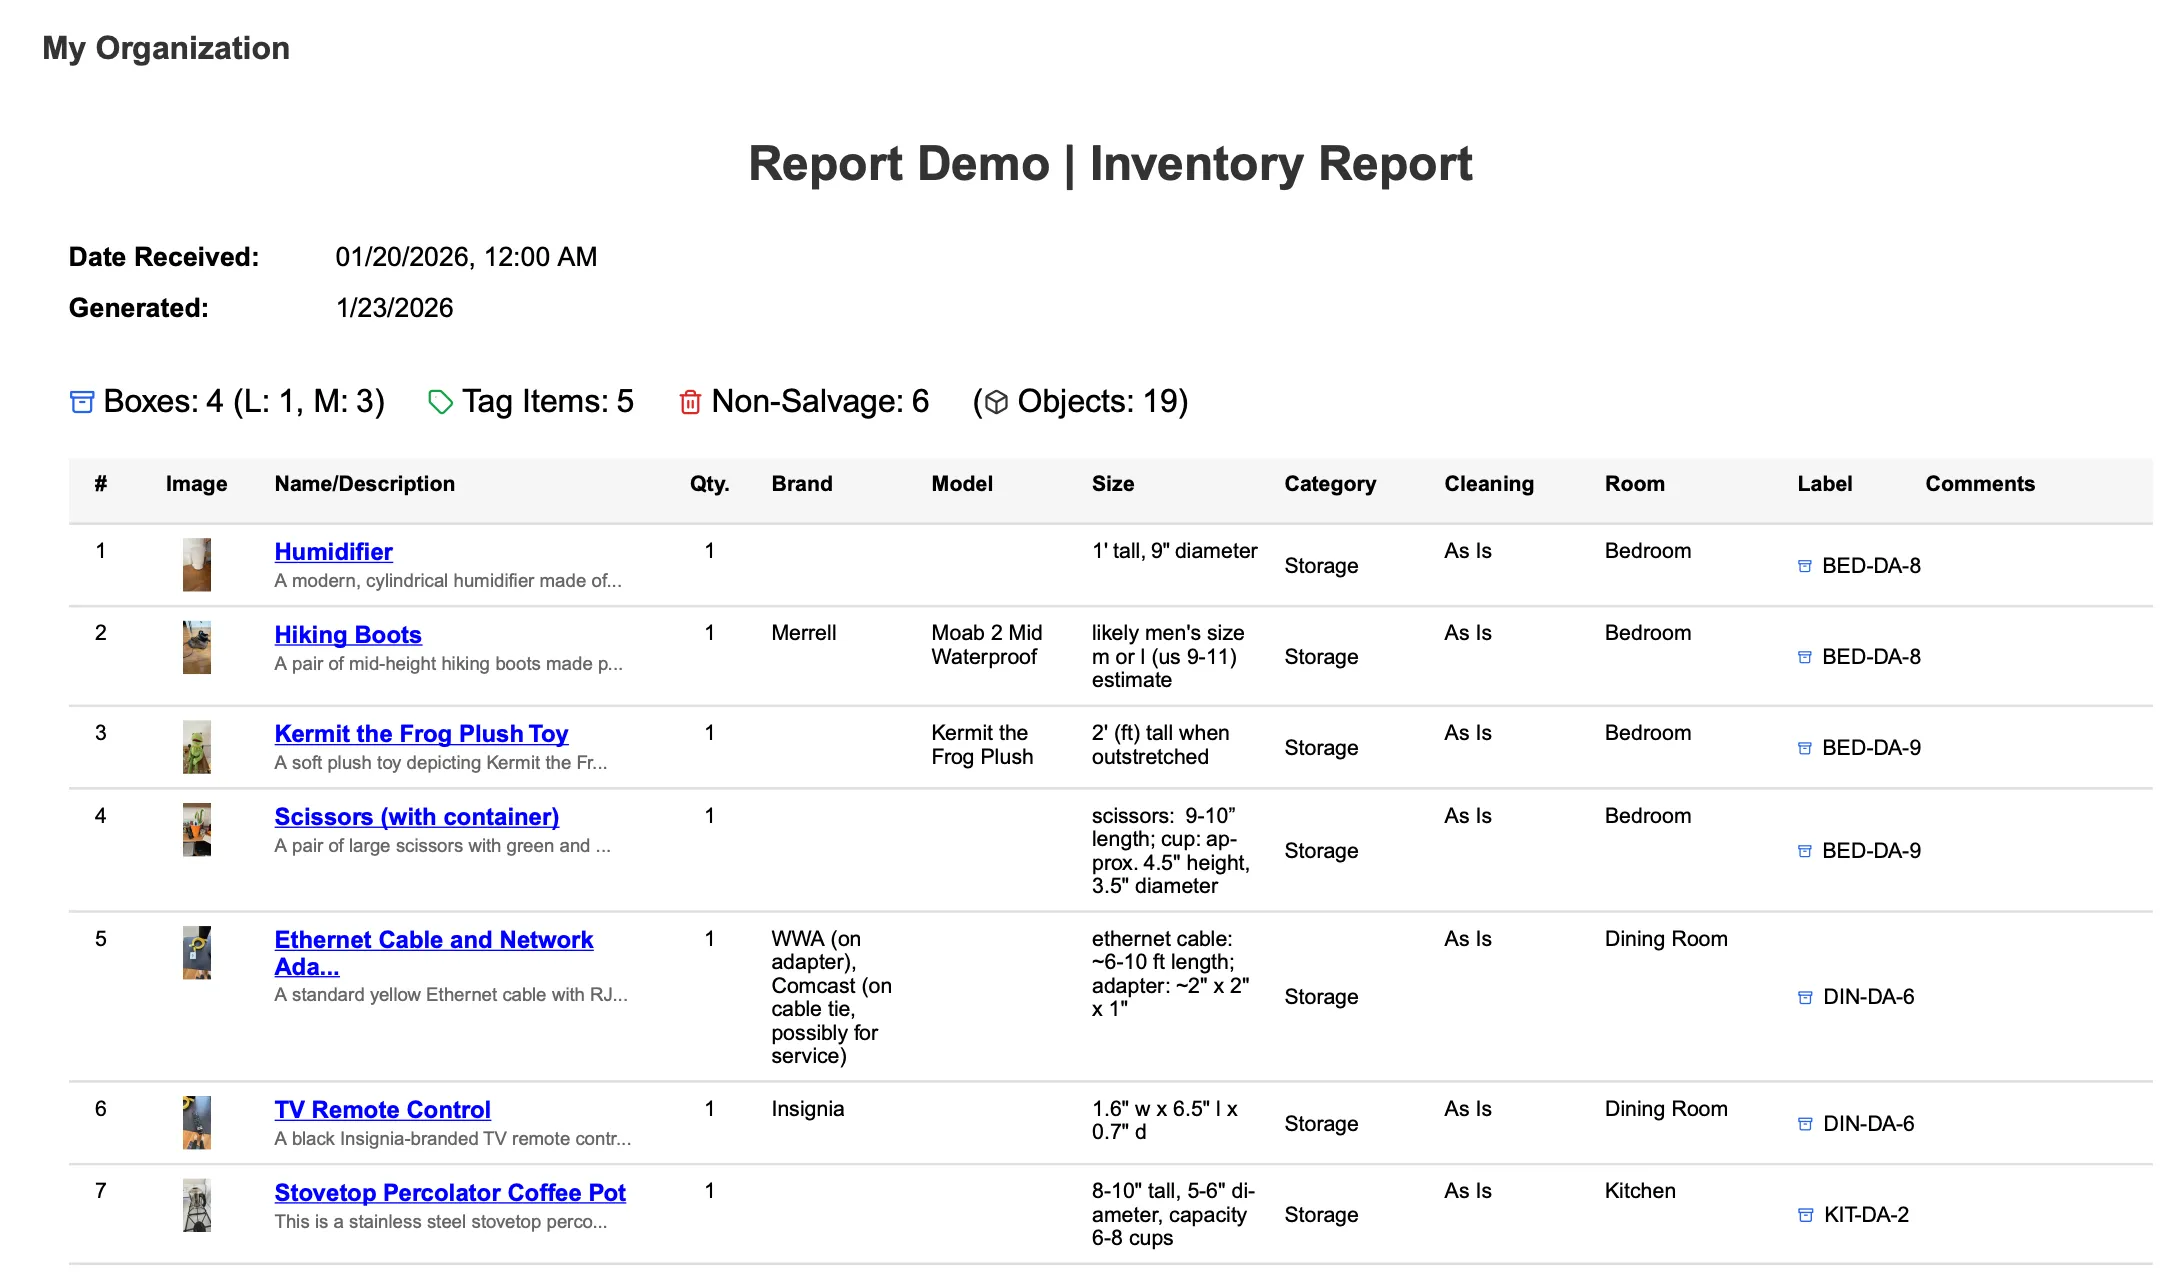Open the Kermit the Frog Plush Toy link
This screenshot has height=1276, width=2170.
click(x=421, y=734)
